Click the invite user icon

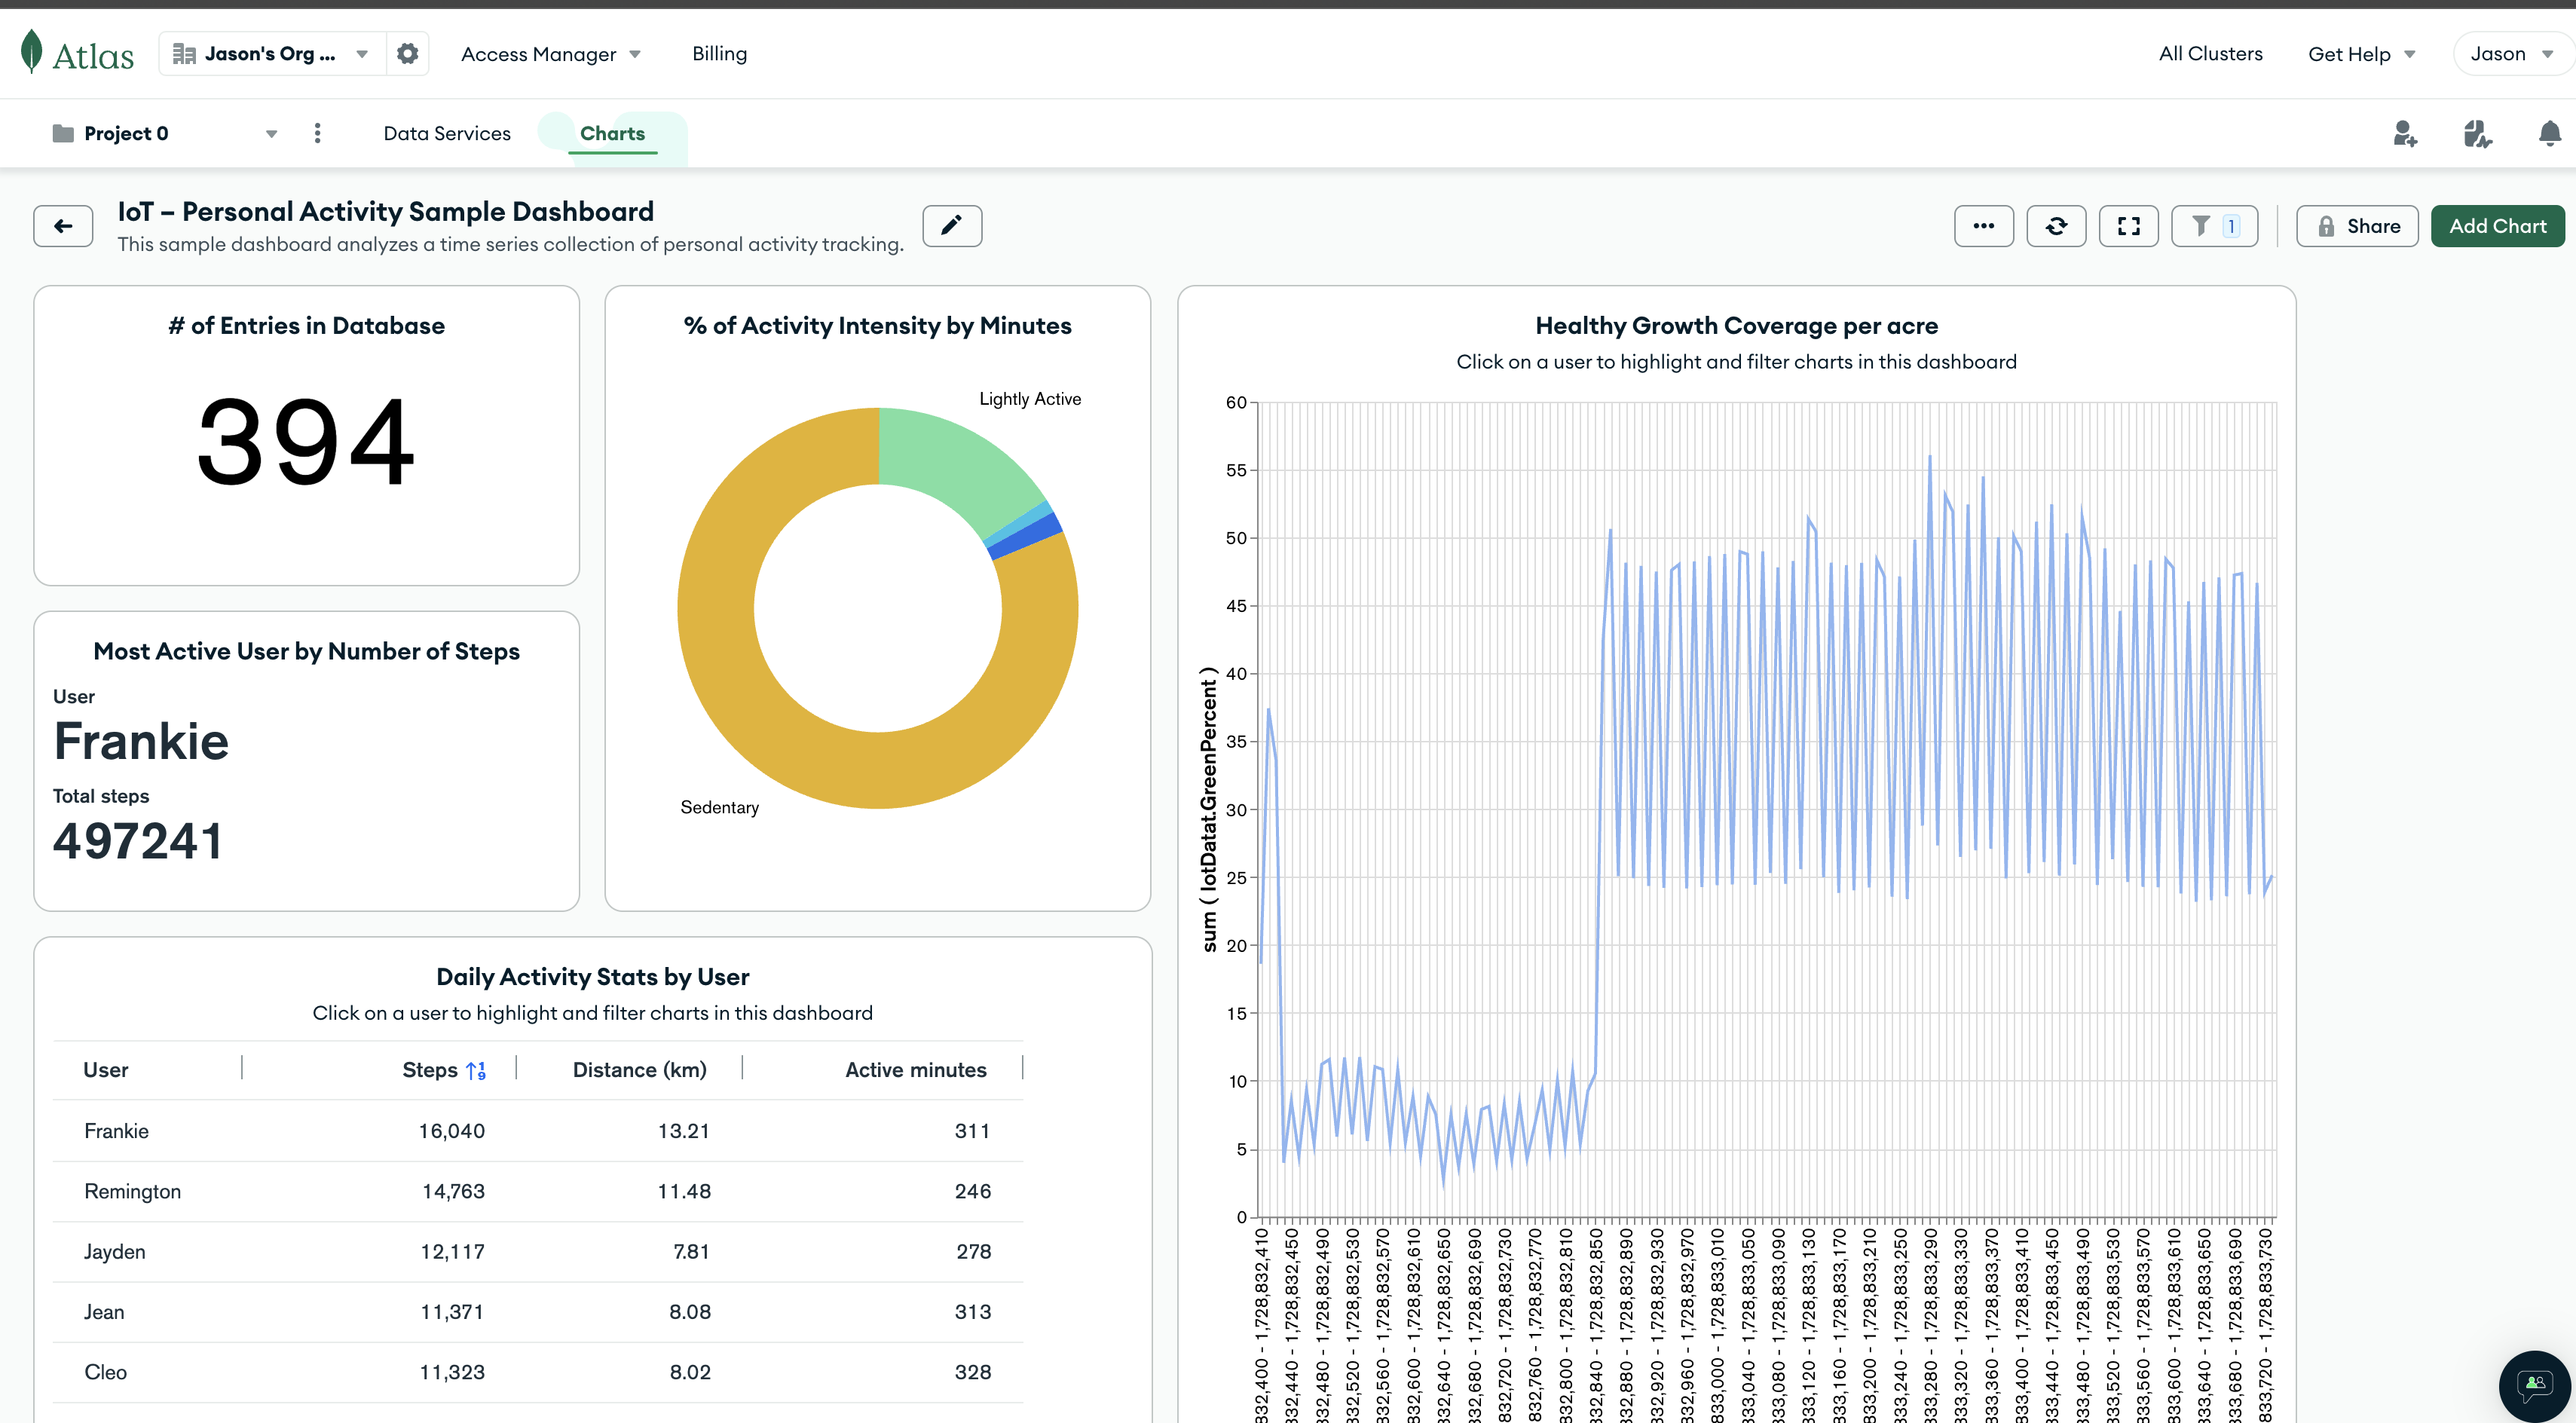coord(2404,134)
